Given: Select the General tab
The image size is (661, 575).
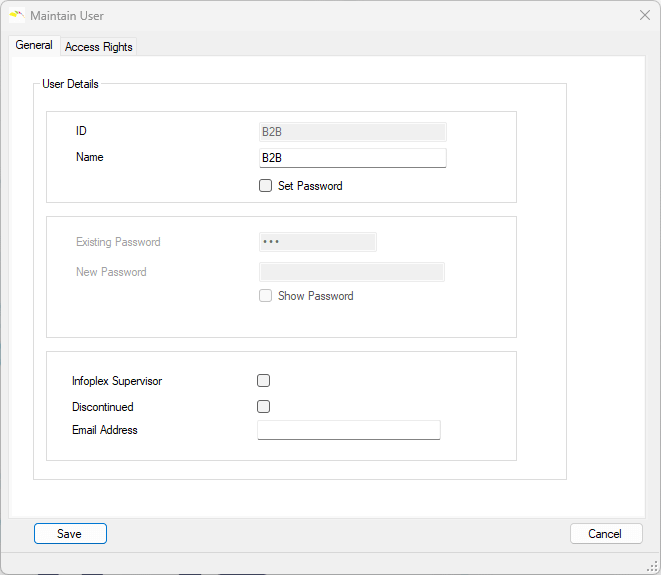Looking at the screenshot, I should 34,46.
